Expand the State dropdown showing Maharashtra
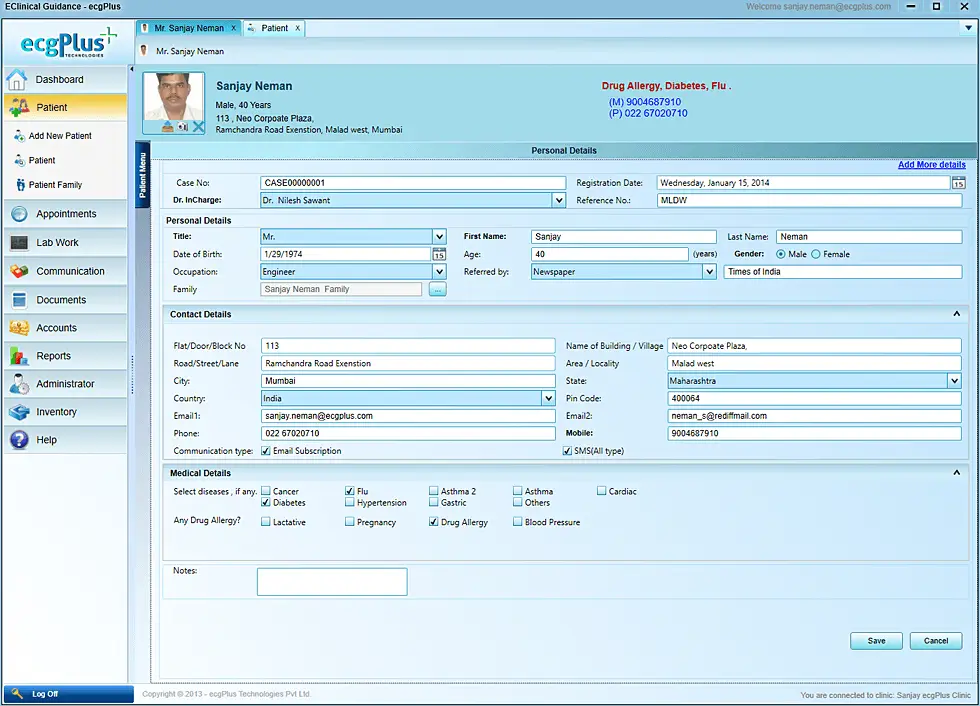Screen dimensions: 980x706 coord(955,380)
